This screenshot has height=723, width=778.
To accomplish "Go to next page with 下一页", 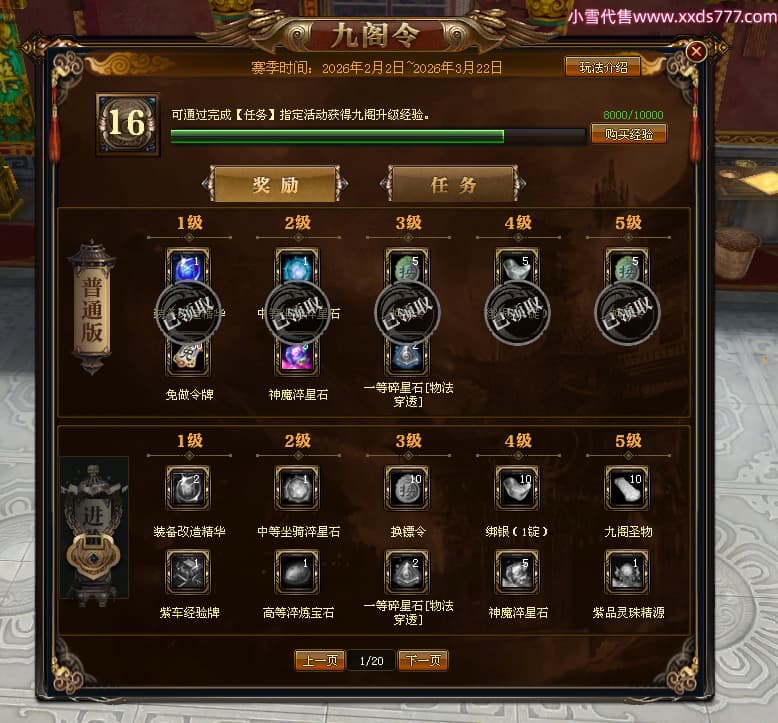I will 423,660.
